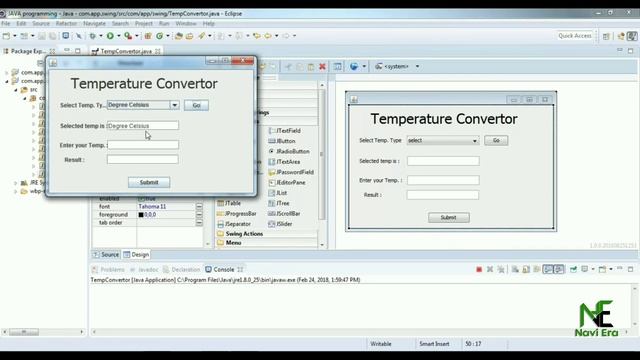Image resolution: width=640 pixels, height=360 pixels.
Task: Select JButton in the palette
Action: click(282, 141)
